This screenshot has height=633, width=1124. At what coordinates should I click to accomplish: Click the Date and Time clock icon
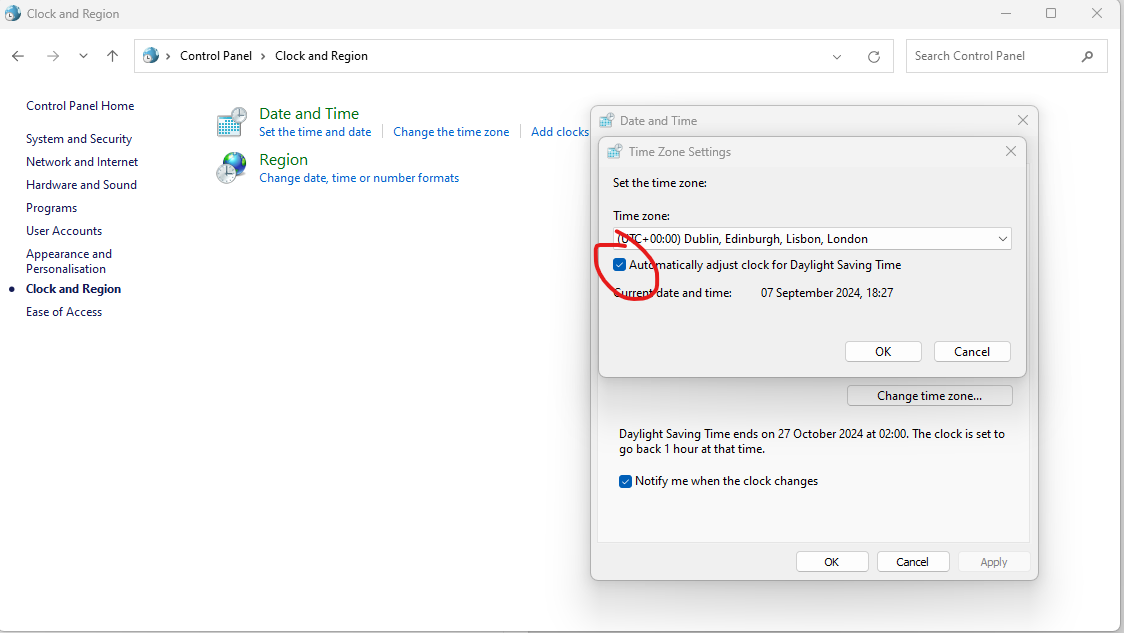click(x=231, y=121)
